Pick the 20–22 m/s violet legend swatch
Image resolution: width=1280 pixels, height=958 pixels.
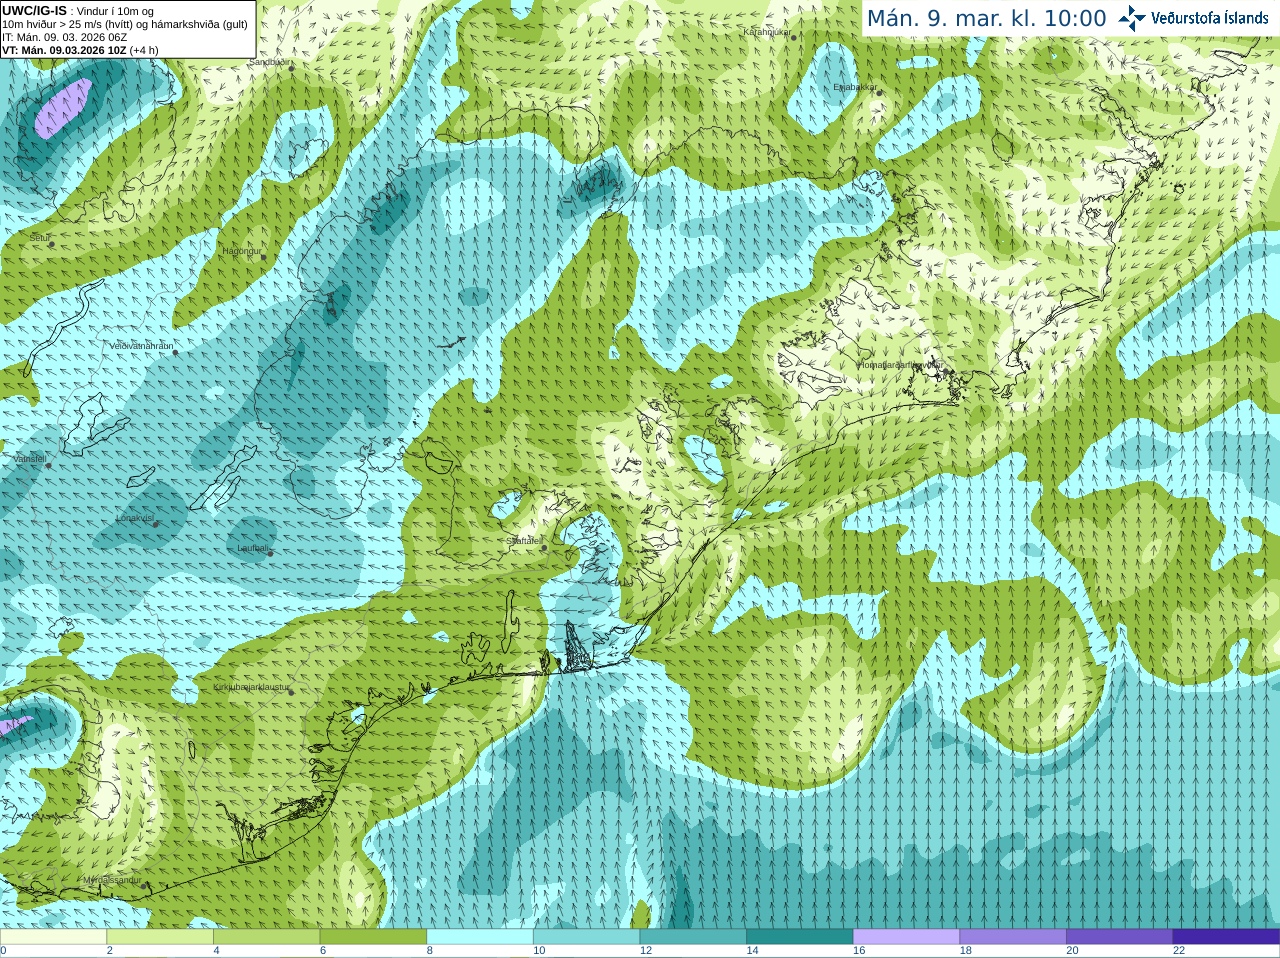pos(1120,937)
